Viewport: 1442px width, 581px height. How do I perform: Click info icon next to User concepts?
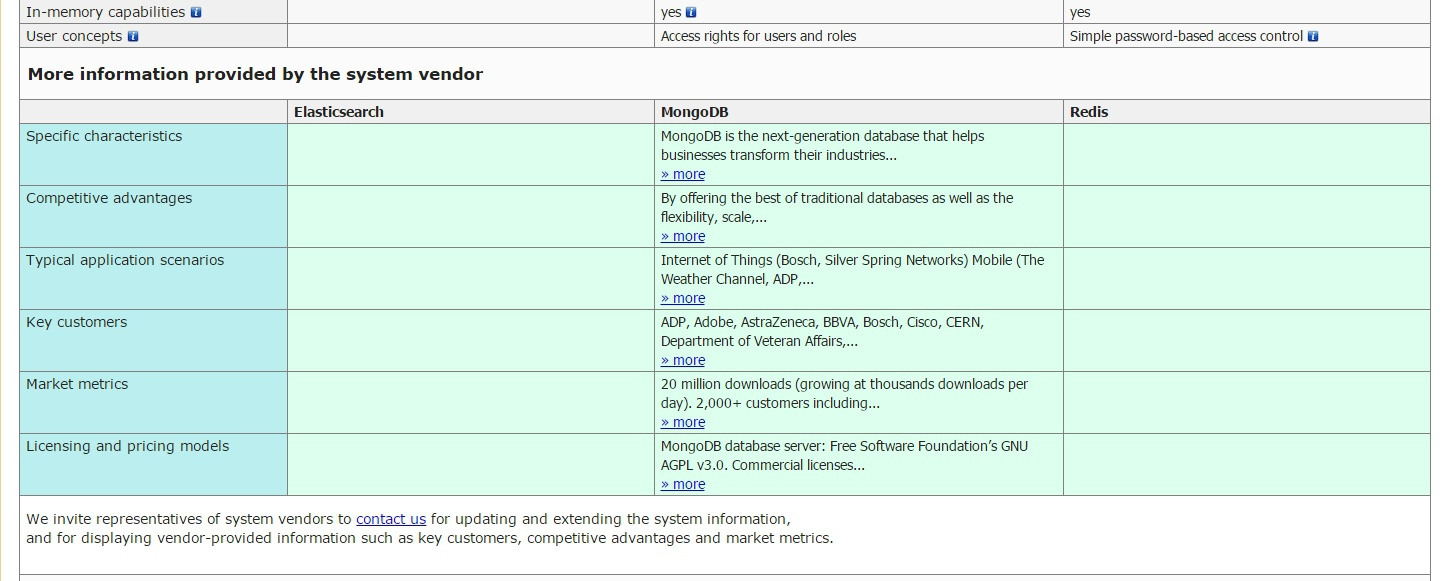point(133,36)
